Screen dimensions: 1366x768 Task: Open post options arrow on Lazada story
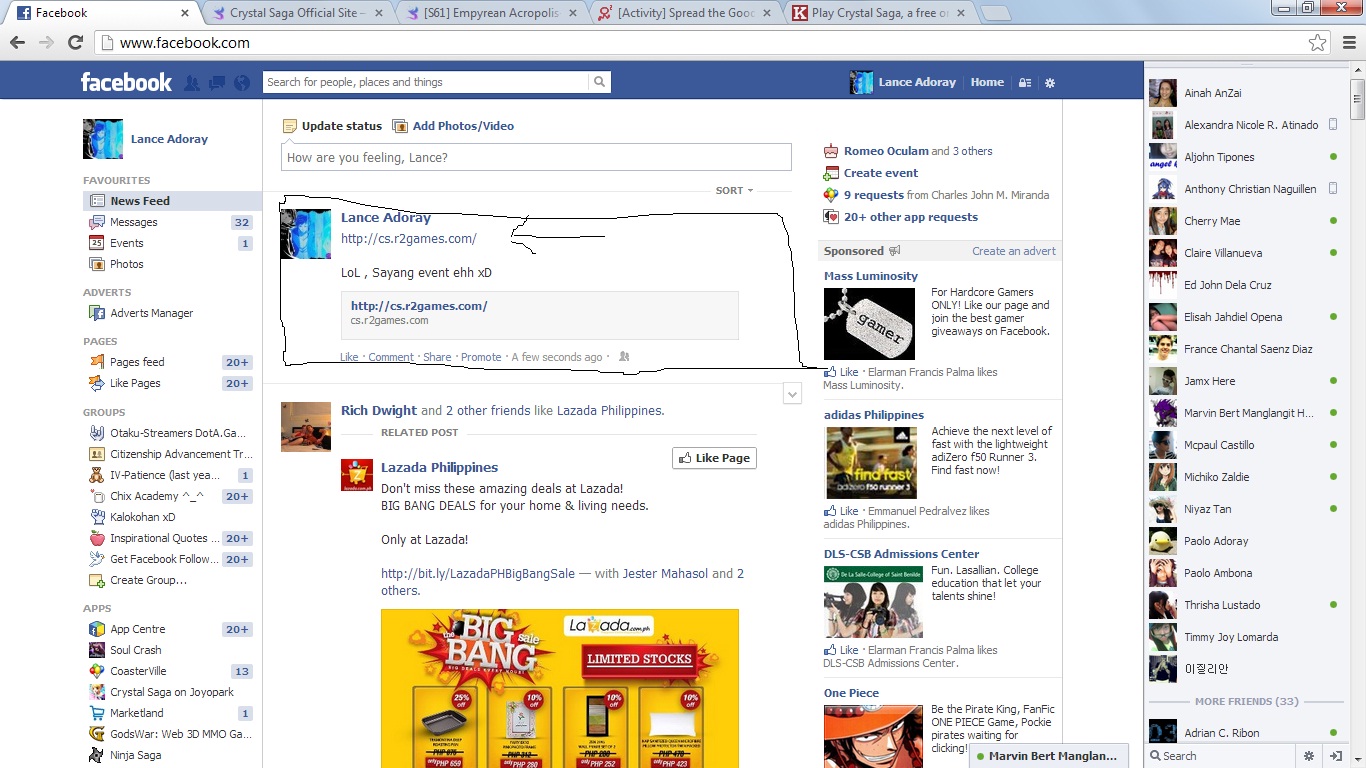pos(792,394)
